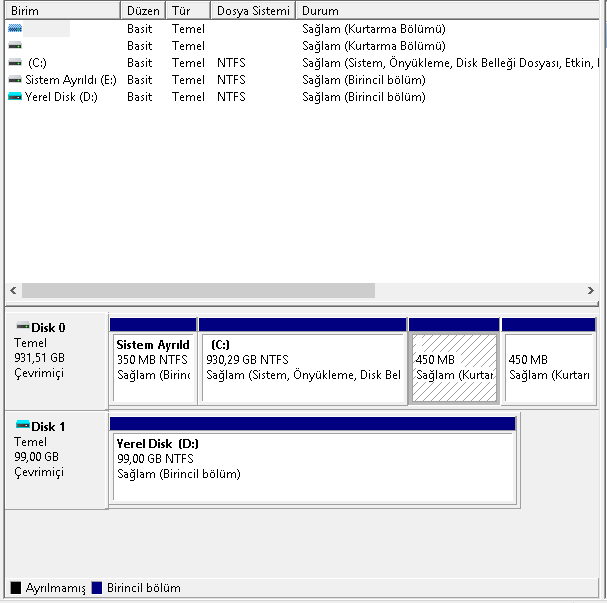Image resolution: width=607 pixels, height=603 pixels.
Task: Select the last 450 MB recovery partition of Disk 0
Action: click(549, 361)
